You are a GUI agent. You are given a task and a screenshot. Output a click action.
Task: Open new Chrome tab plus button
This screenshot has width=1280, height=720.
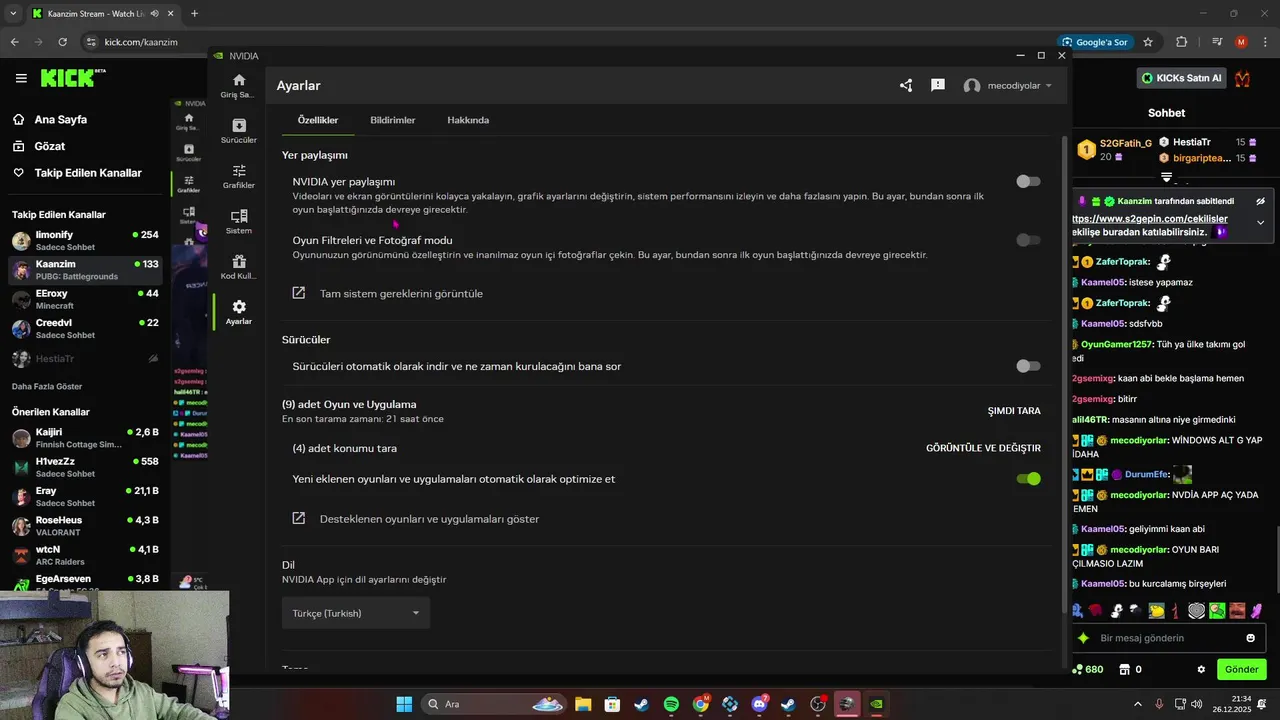point(194,14)
